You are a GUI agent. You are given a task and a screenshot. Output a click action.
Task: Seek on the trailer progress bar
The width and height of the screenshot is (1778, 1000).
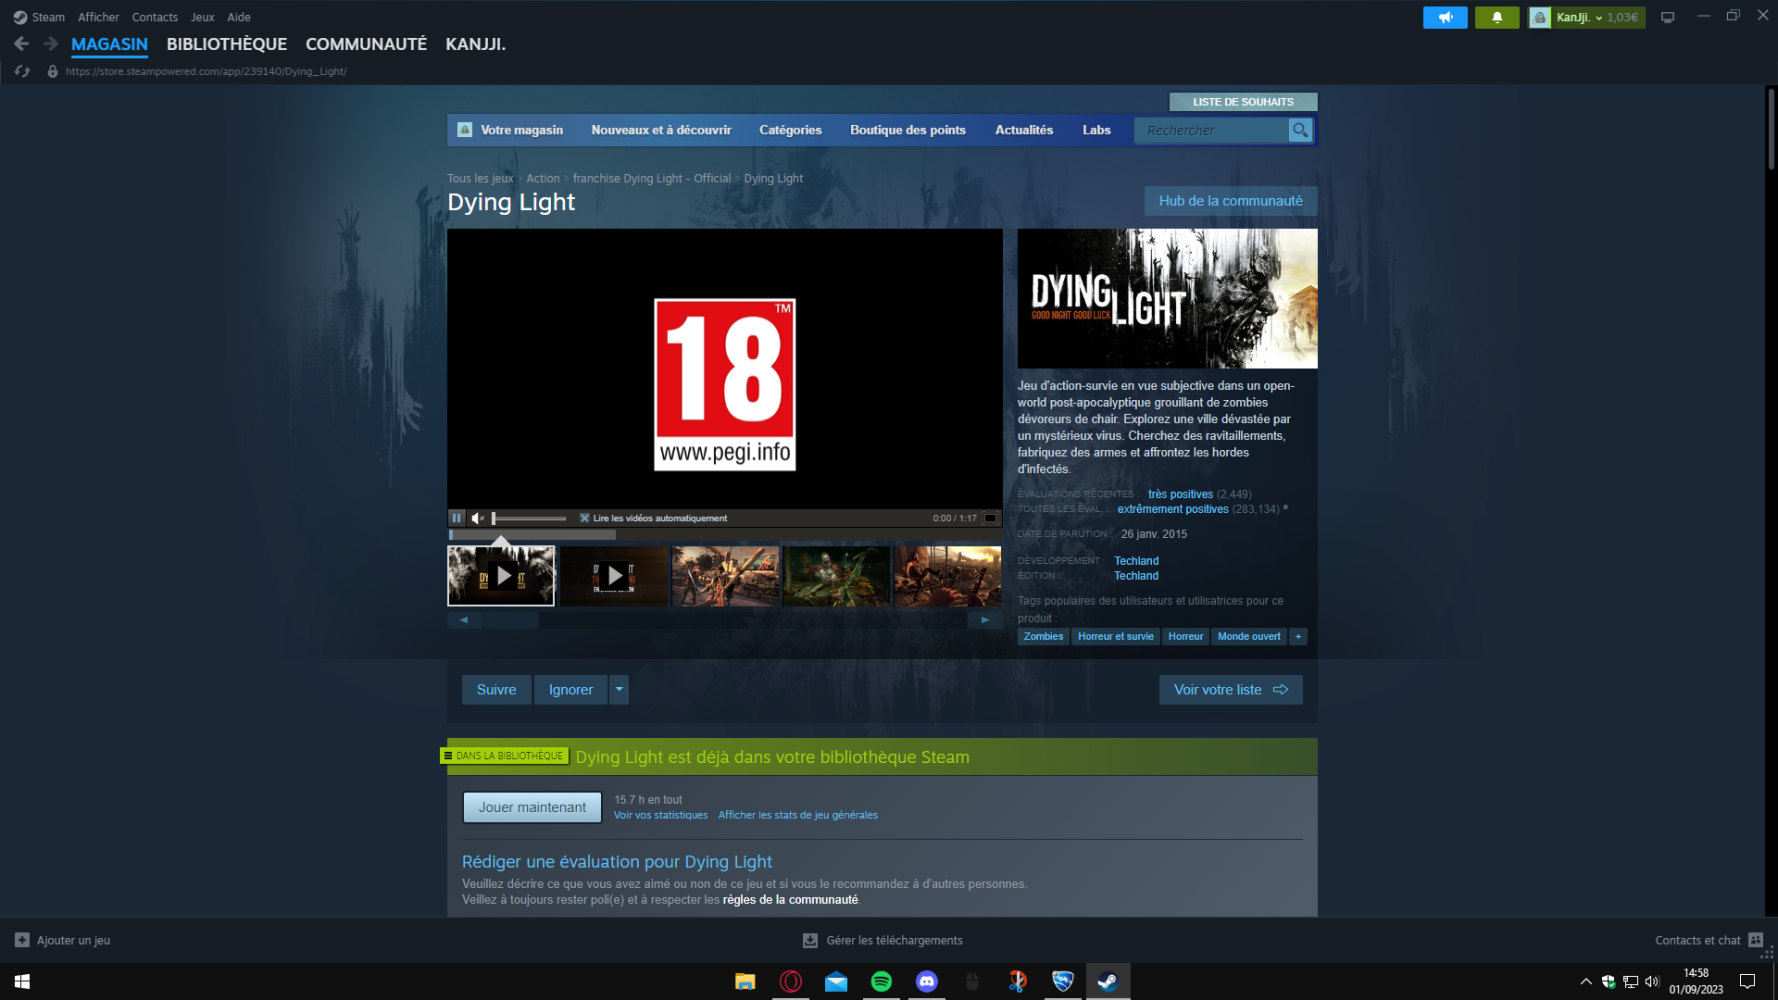coord(725,535)
